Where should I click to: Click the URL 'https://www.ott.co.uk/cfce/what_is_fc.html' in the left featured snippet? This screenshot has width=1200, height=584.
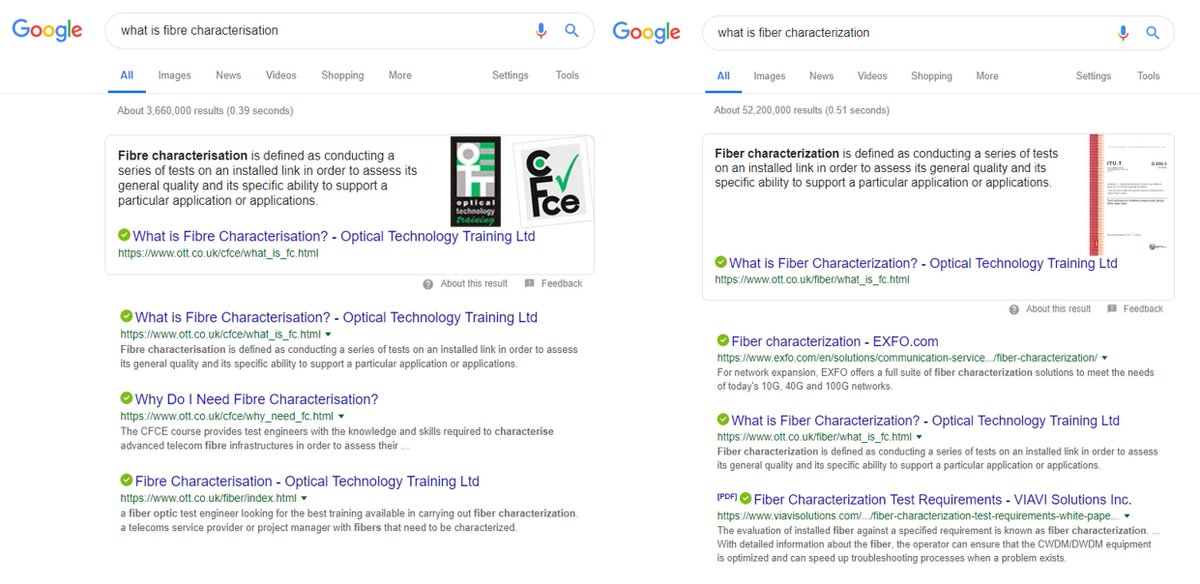(x=219, y=254)
